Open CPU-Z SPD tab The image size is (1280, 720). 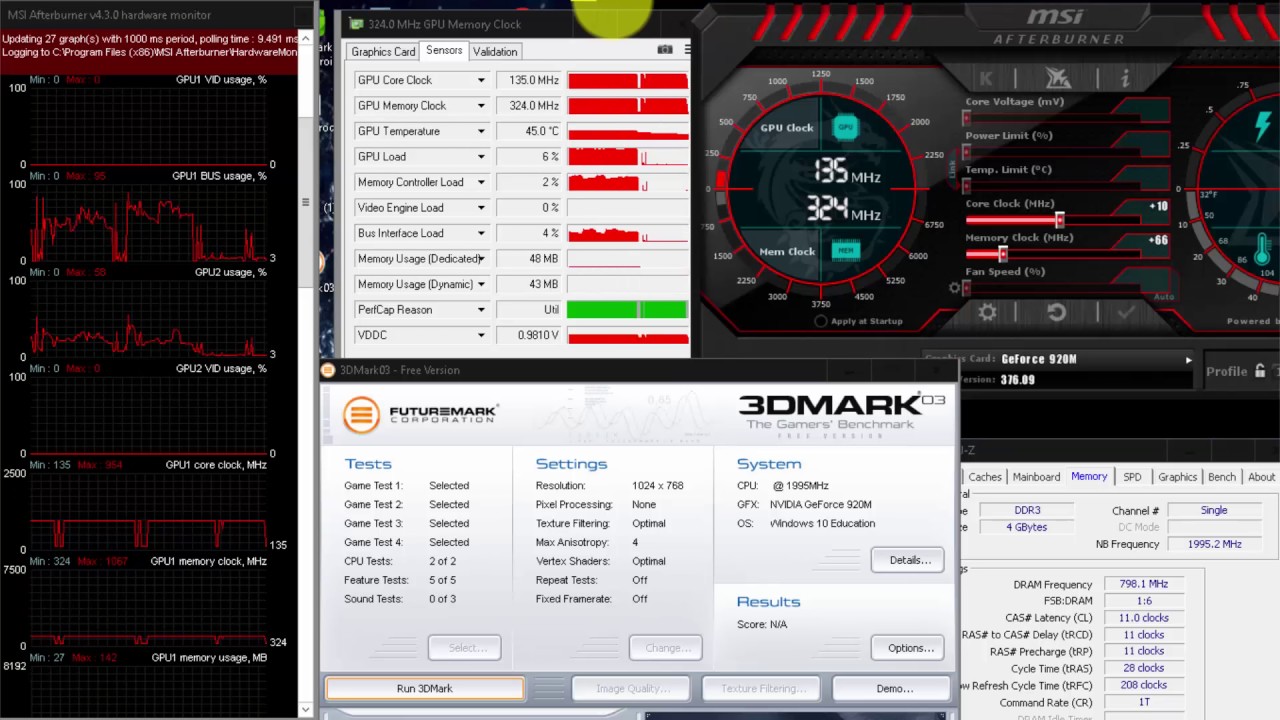coord(1132,477)
